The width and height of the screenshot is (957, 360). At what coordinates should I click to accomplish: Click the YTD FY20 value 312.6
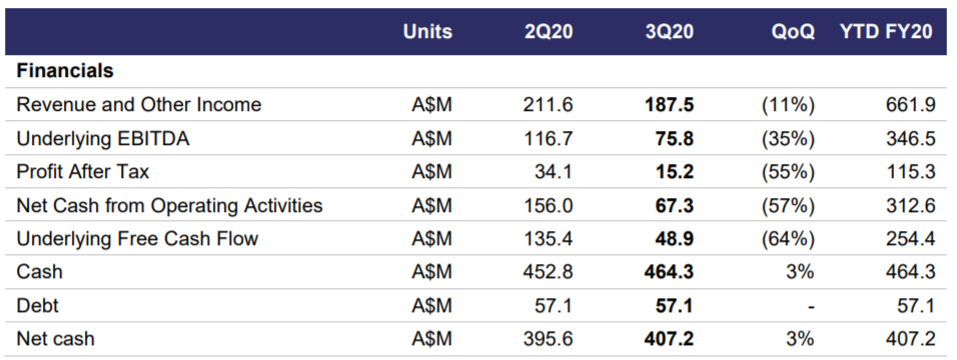(x=911, y=206)
